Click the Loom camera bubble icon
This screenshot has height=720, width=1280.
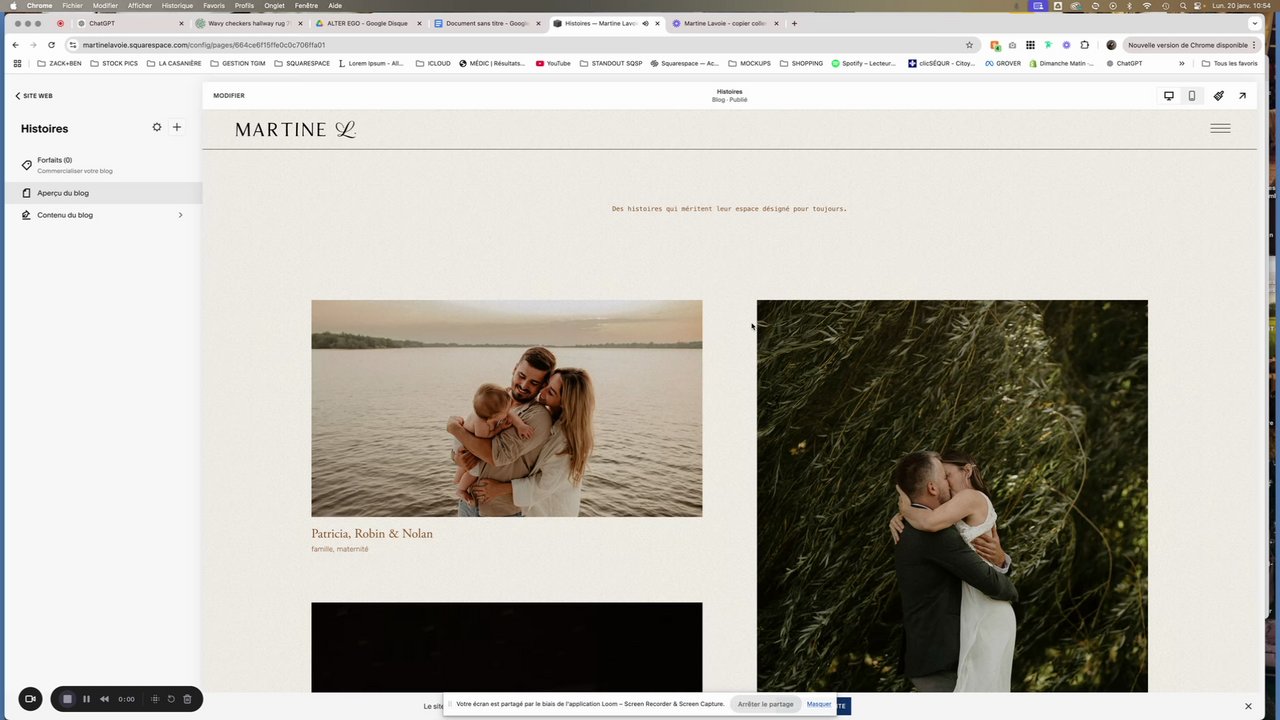point(30,699)
